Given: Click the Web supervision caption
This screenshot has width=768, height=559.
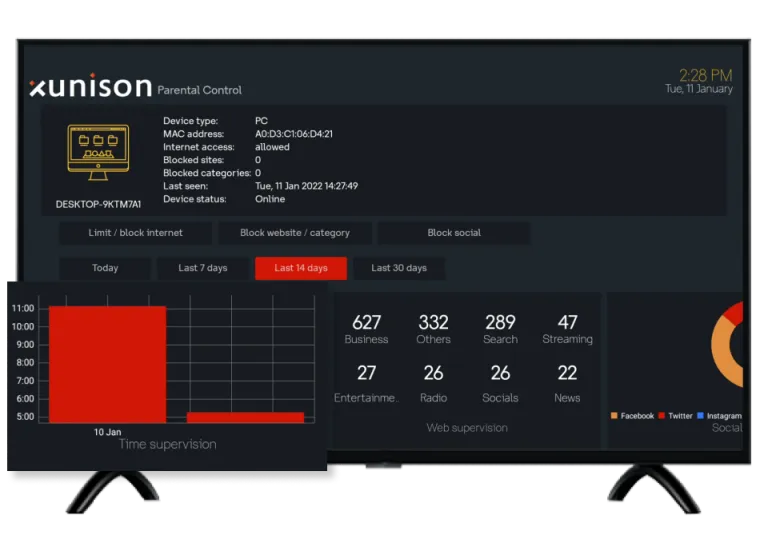Looking at the screenshot, I should [467, 428].
